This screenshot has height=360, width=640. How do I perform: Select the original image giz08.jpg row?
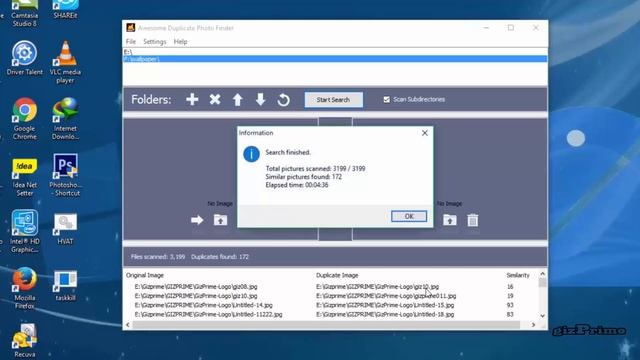(196, 287)
